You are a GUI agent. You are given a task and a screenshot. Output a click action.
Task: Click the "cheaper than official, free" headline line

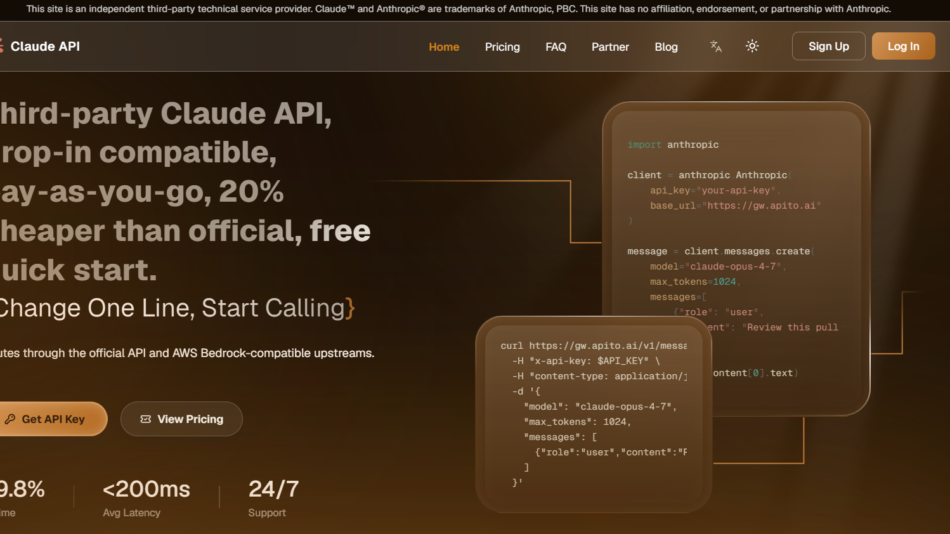tap(185, 231)
